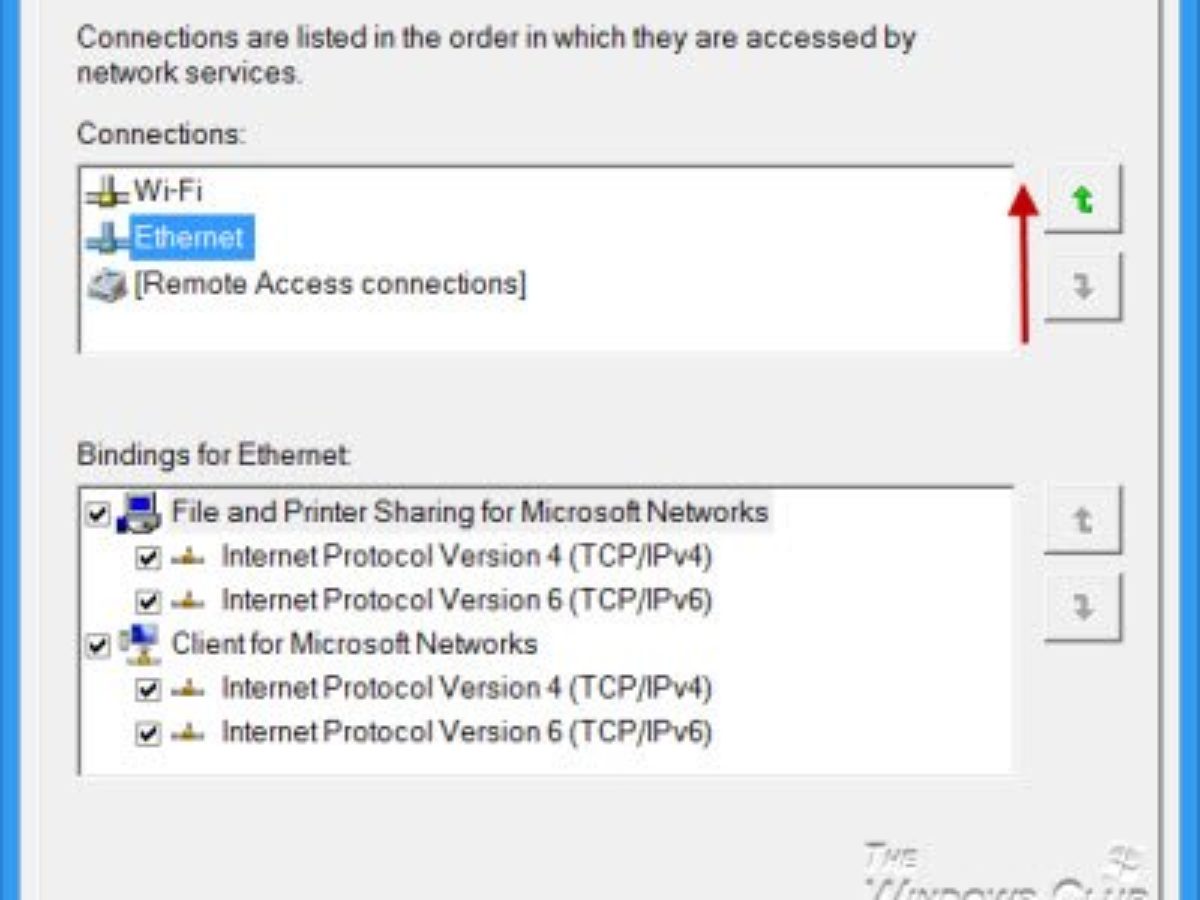Click the green move-up arrow for Connections
The image size is (1200, 900).
click(1082, 201)
